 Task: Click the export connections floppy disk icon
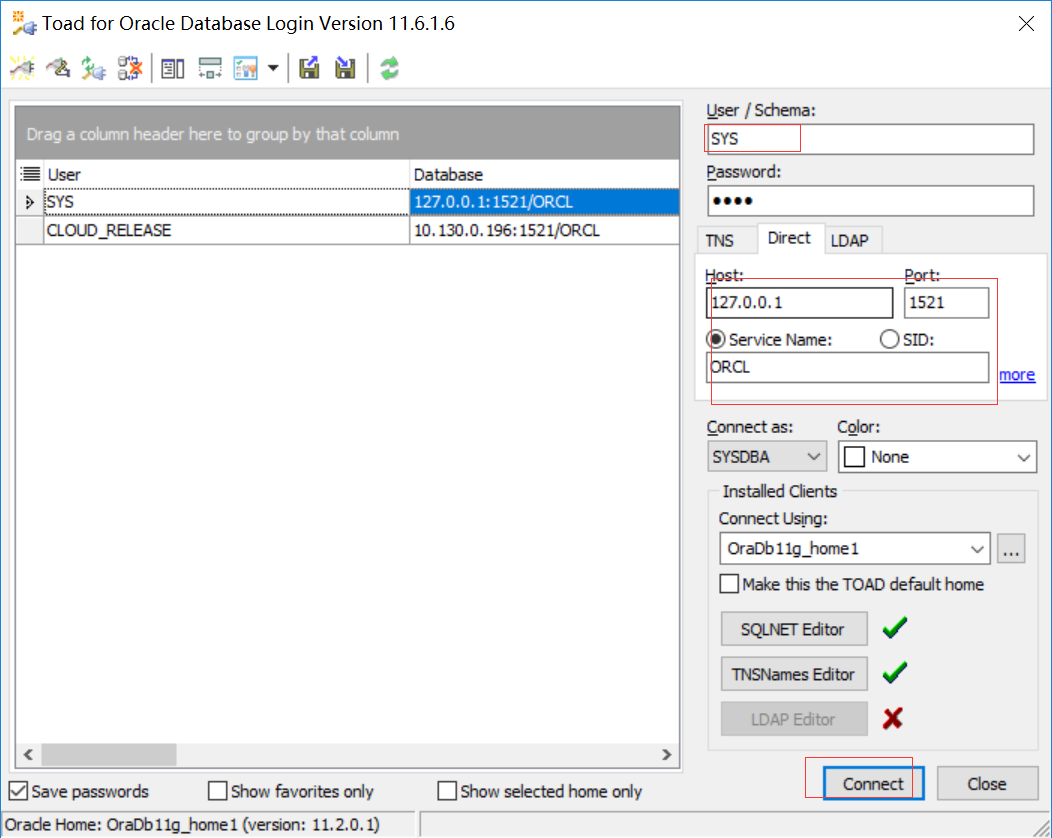click(310, 68)
